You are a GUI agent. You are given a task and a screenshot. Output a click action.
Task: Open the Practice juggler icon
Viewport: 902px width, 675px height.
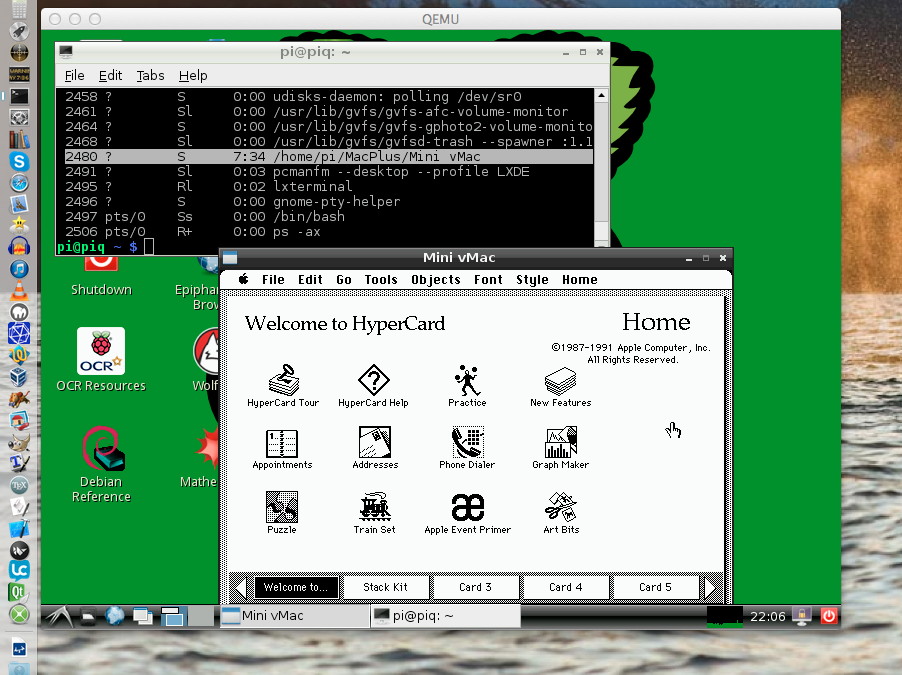click(x=467, y=382)
